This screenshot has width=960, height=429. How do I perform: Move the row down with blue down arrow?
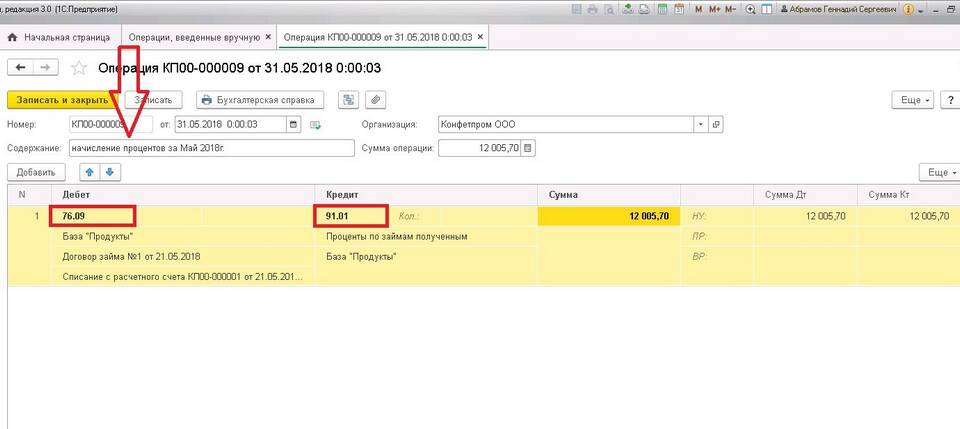(x=110, y=172)
